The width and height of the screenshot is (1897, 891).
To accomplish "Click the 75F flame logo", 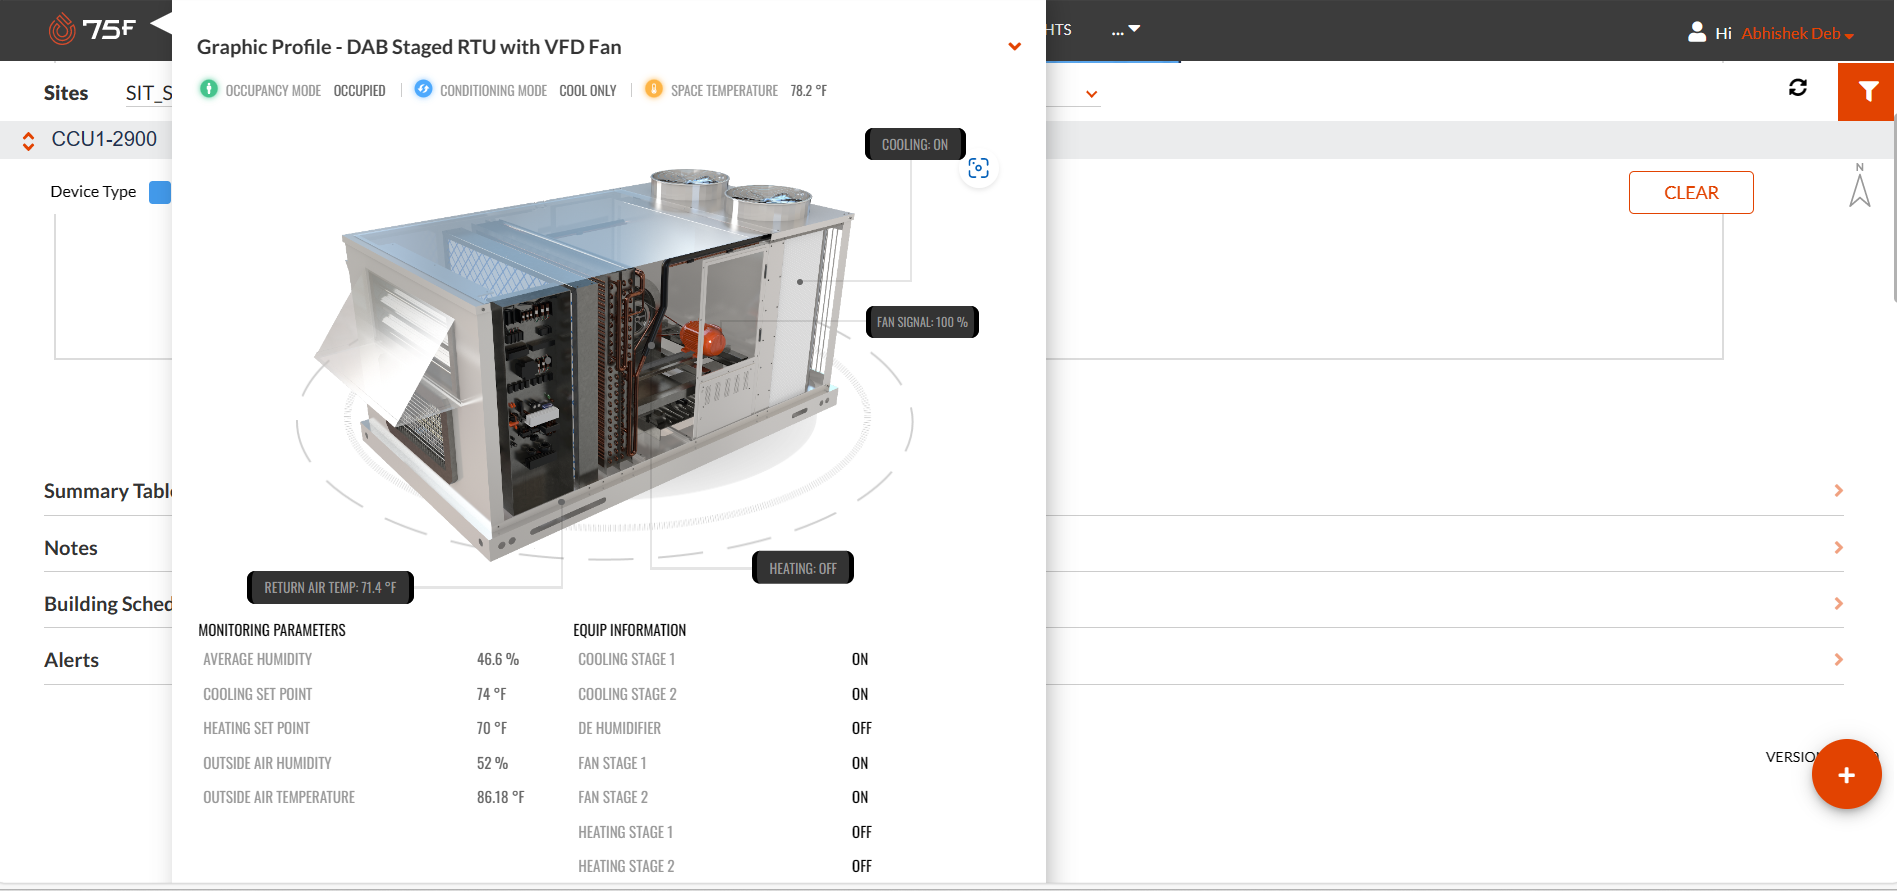I will pos(62,29).
